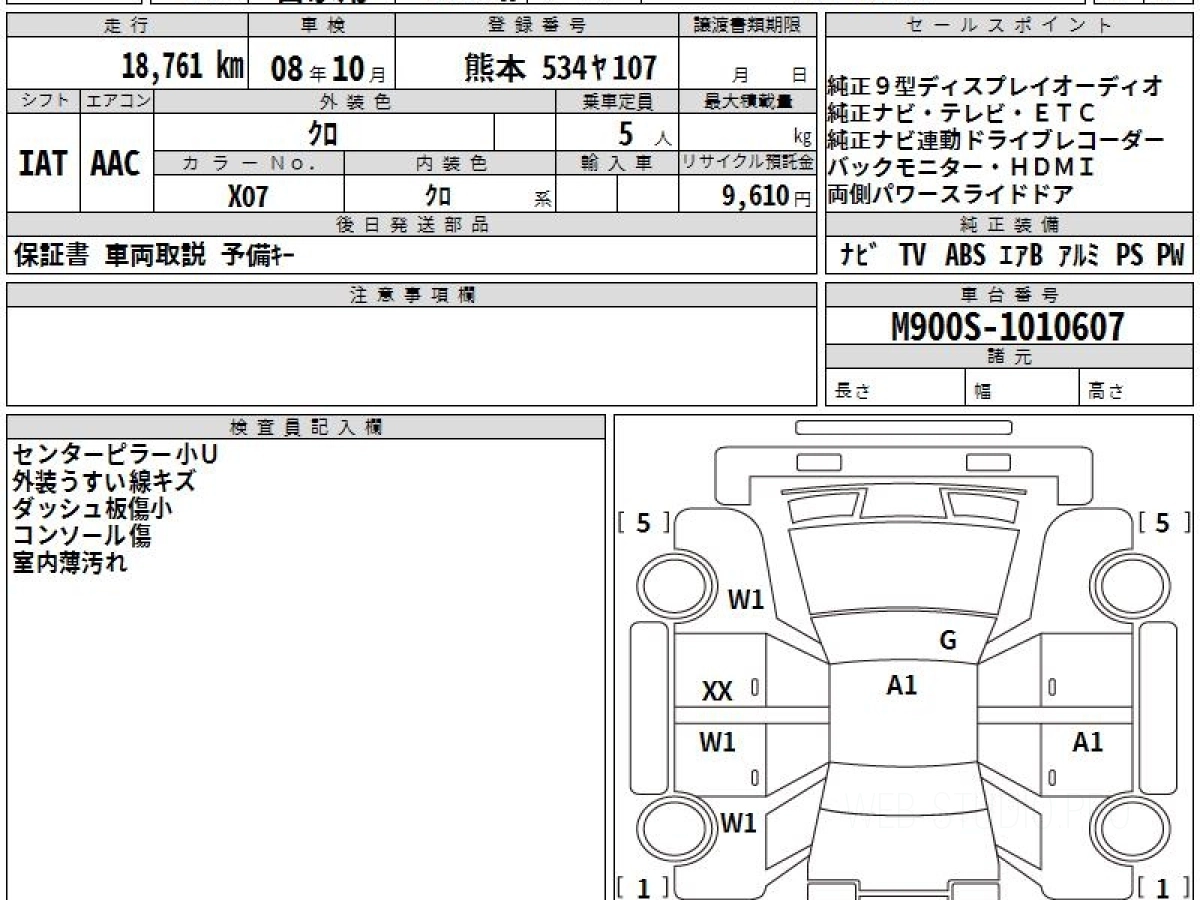
Task: Click the セールスポイント header
Action: tap(1010, 26)
